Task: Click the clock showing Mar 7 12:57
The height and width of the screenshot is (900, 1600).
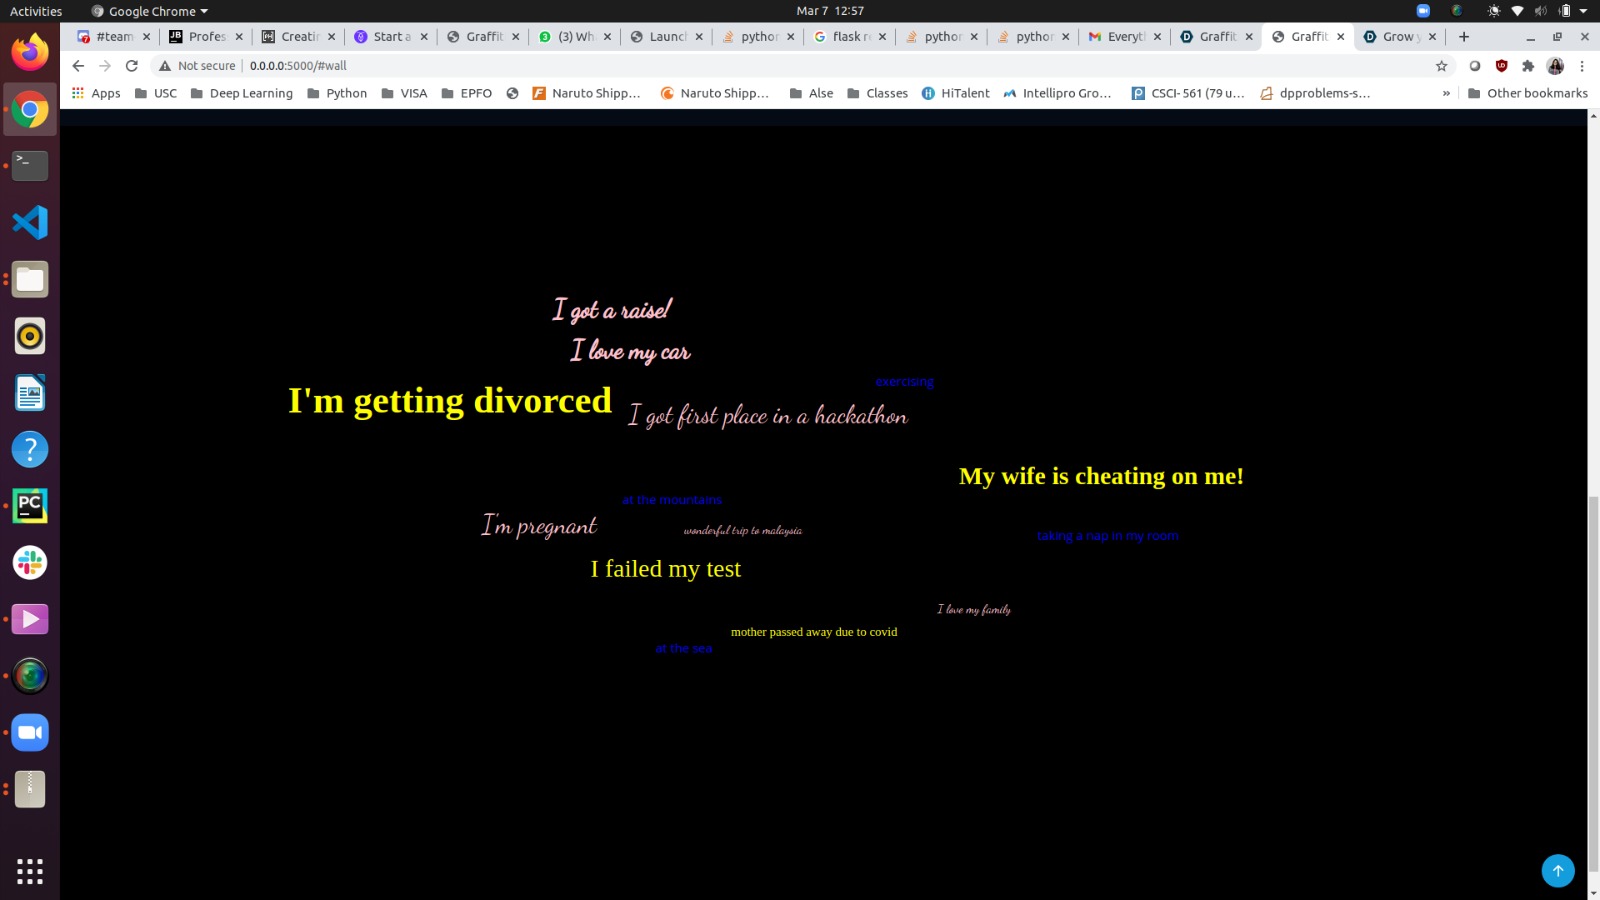Action: pos(830,11)
